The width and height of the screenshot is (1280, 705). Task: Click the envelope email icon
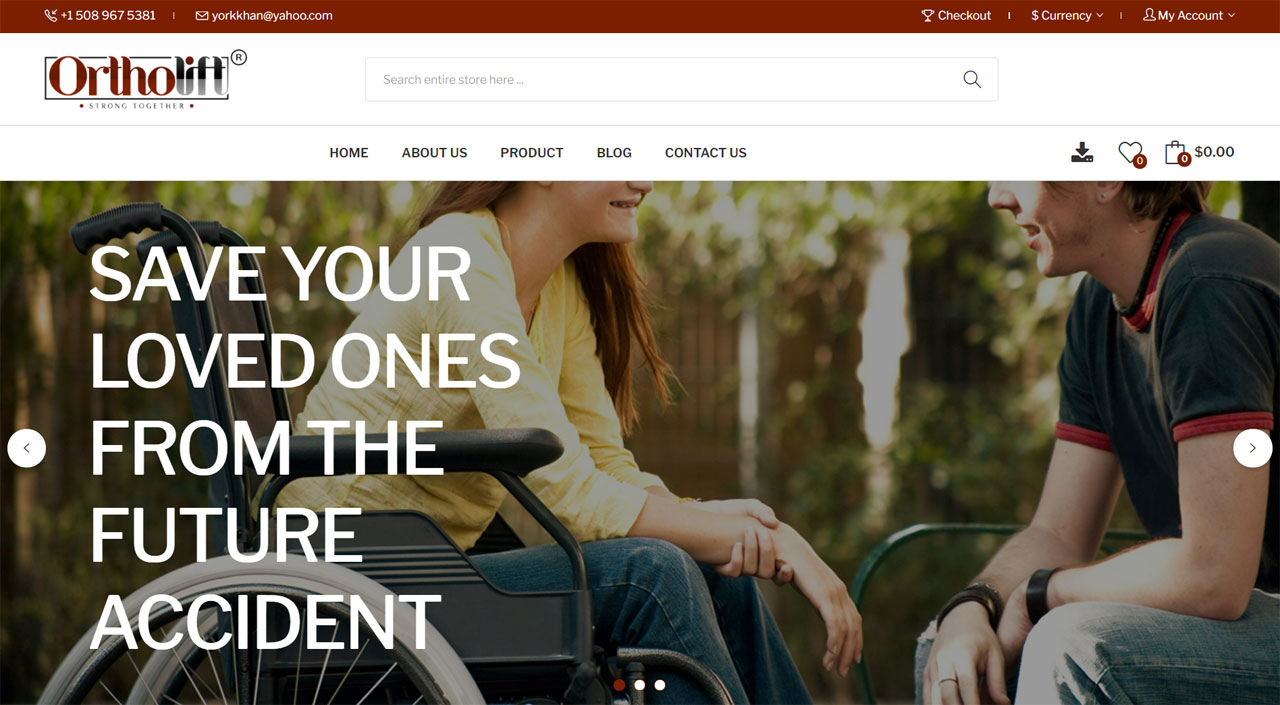point(202,16)
